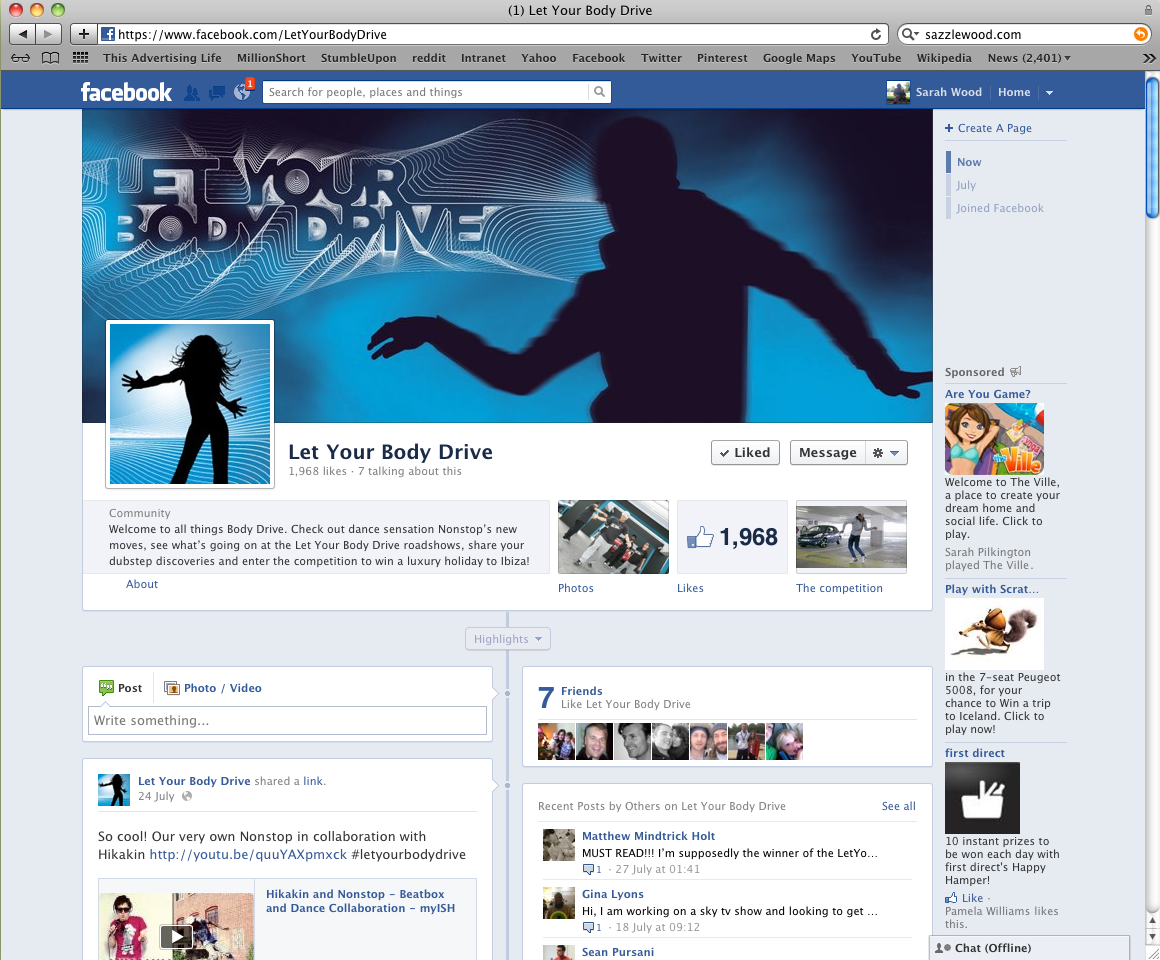Open the This Advertising Life bookmark
1160x960 pixels.
[162, 58]
